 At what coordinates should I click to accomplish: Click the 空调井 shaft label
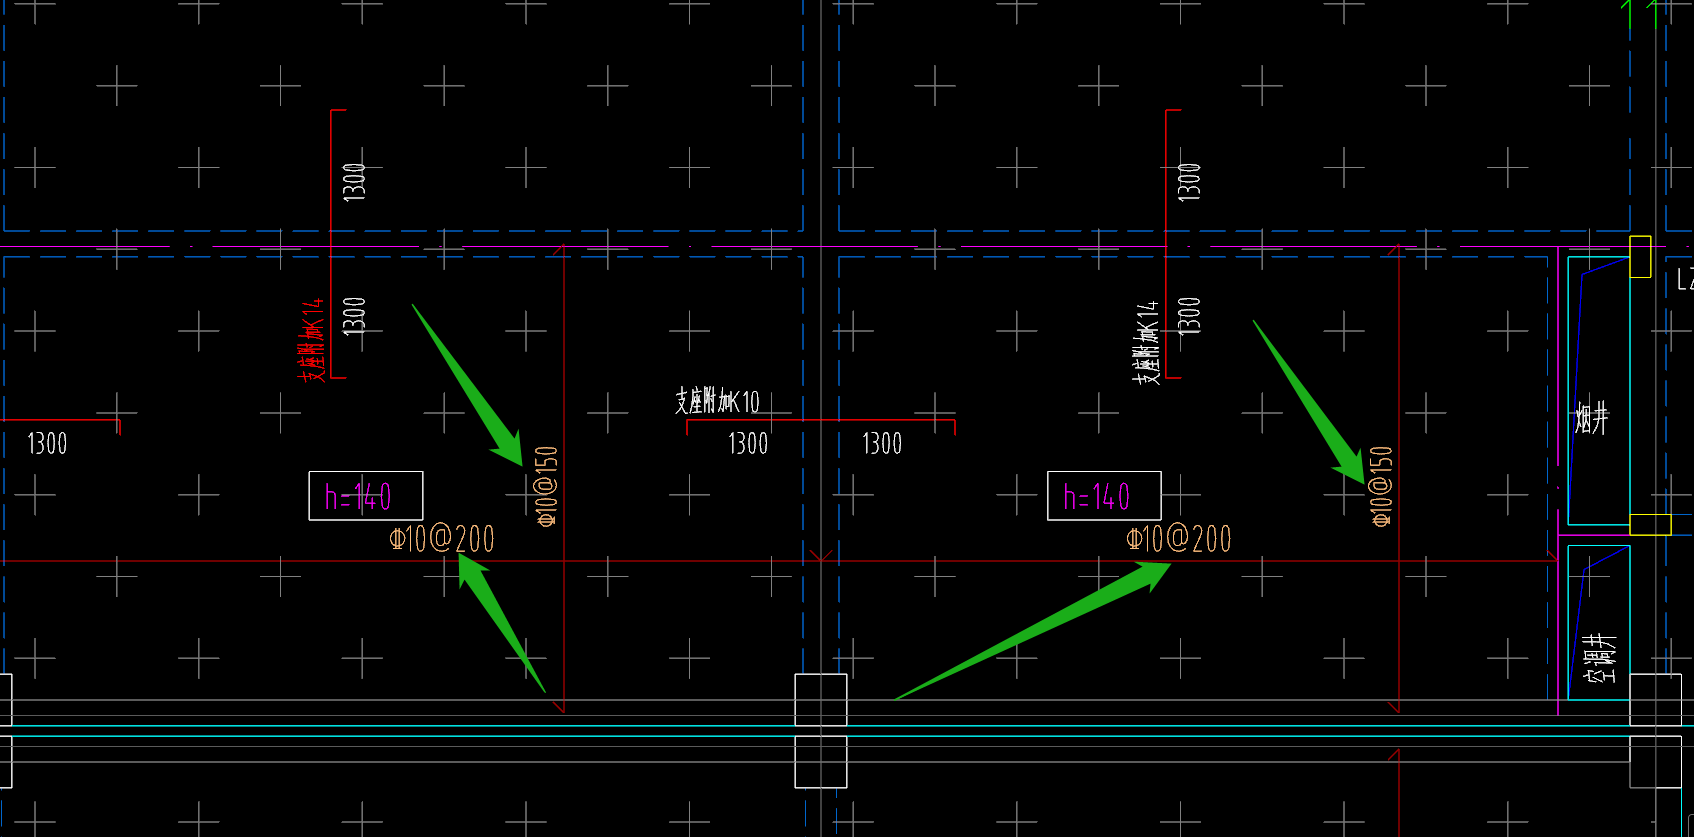point(1601,657)
